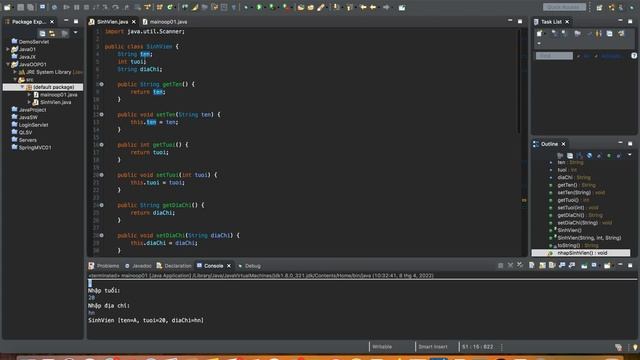
Task: Click Terminate icon in Console toolbar
Action: (500, 265)
